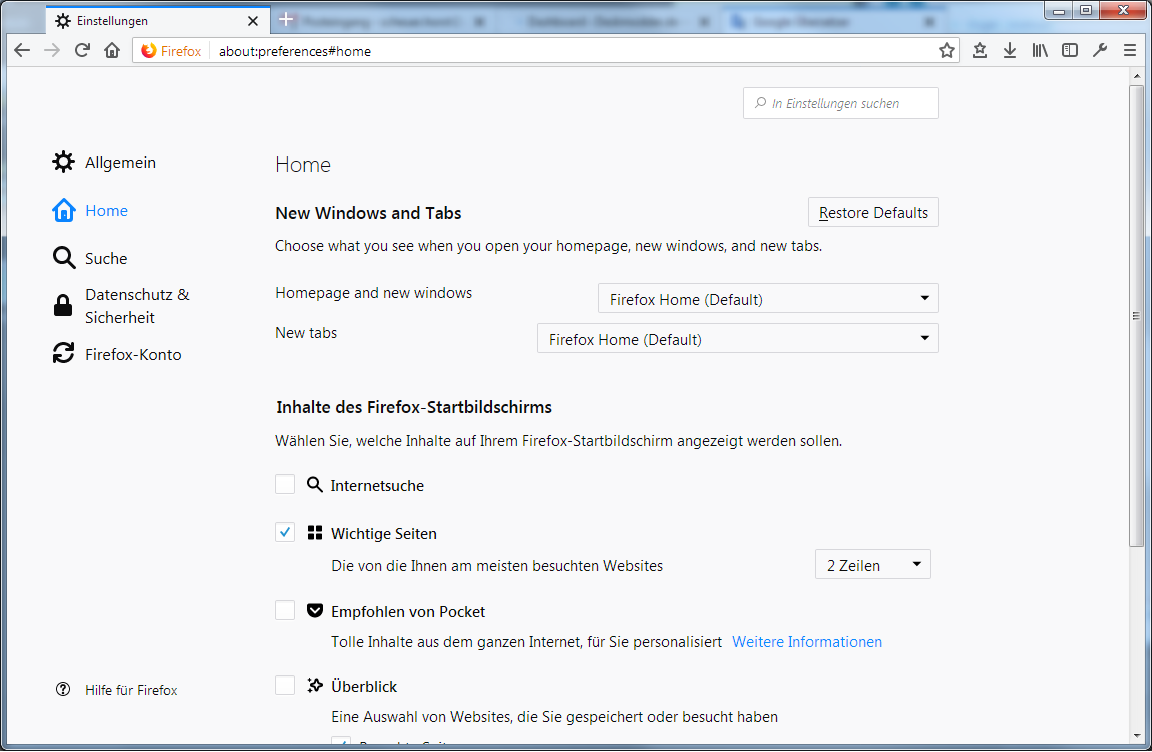Click the "Inhalte des Firefox-Startbildschirms" heading
Screen dimensions: 1152x752
[414, 407]
